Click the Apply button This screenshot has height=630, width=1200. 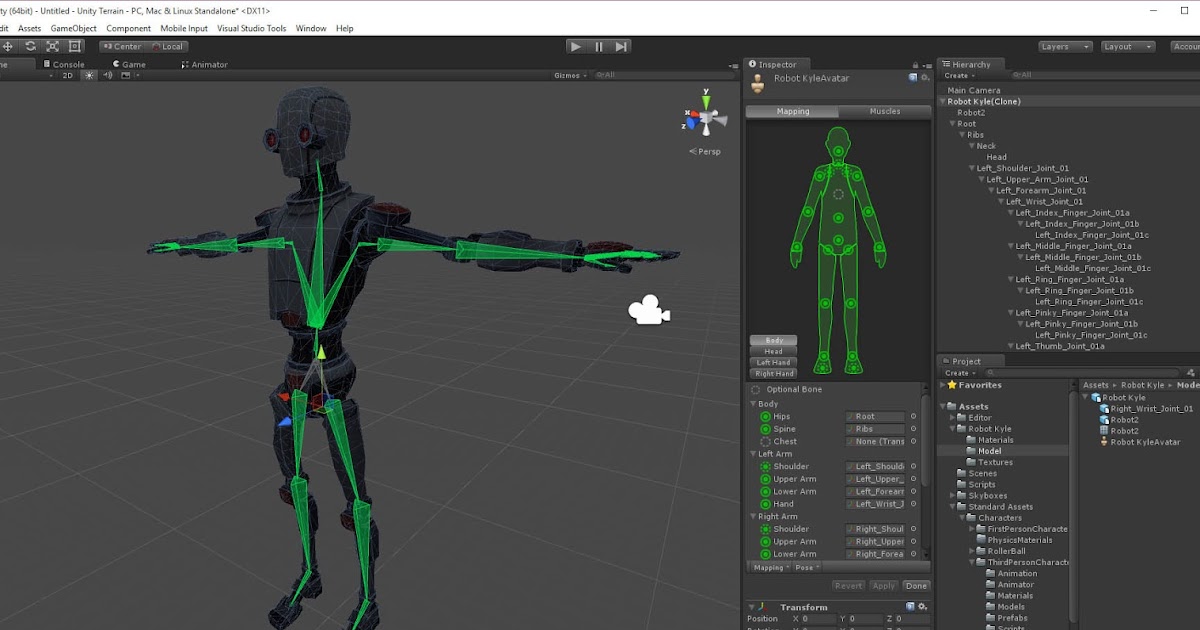[x=883, y=585]
